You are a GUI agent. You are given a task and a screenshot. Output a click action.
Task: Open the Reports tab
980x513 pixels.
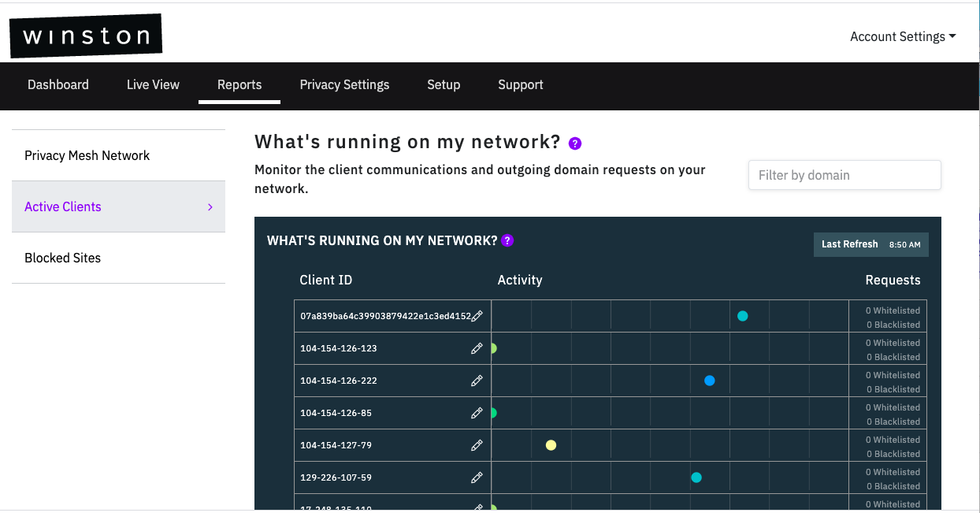[239, 85]
